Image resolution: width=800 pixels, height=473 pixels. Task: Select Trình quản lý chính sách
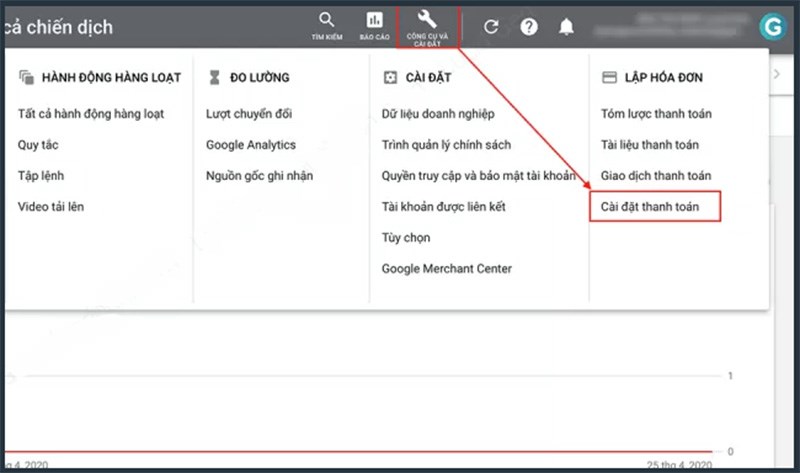click(446, 145)
